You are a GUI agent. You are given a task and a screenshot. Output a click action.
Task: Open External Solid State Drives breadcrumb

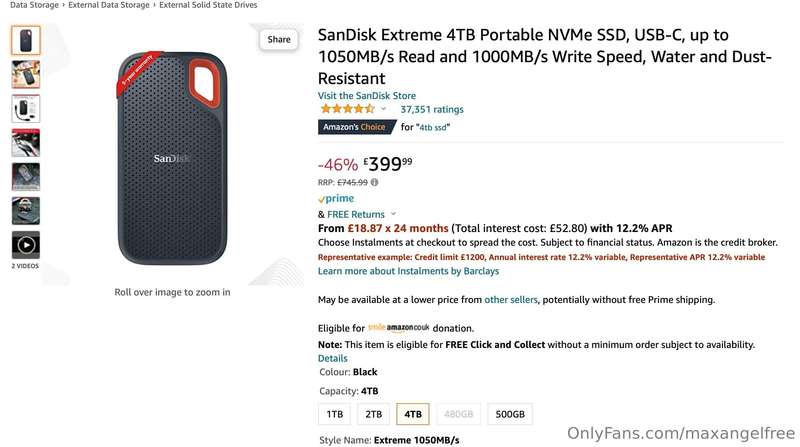(208, 5)
